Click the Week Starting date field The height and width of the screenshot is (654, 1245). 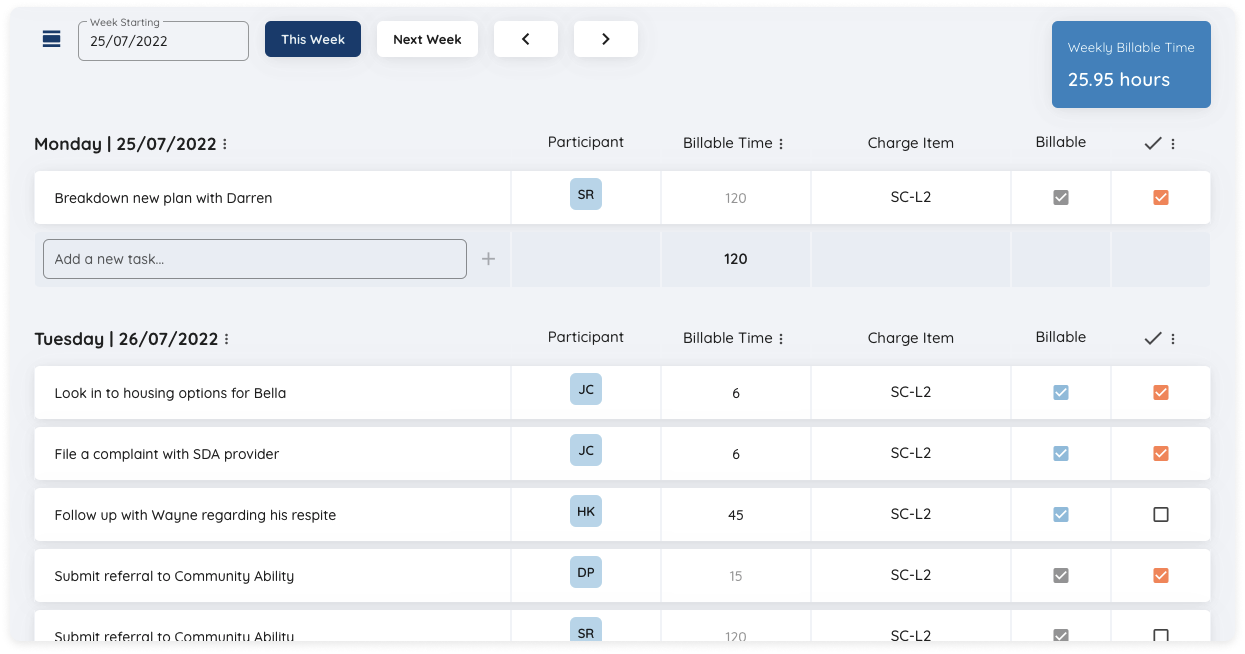163,41
